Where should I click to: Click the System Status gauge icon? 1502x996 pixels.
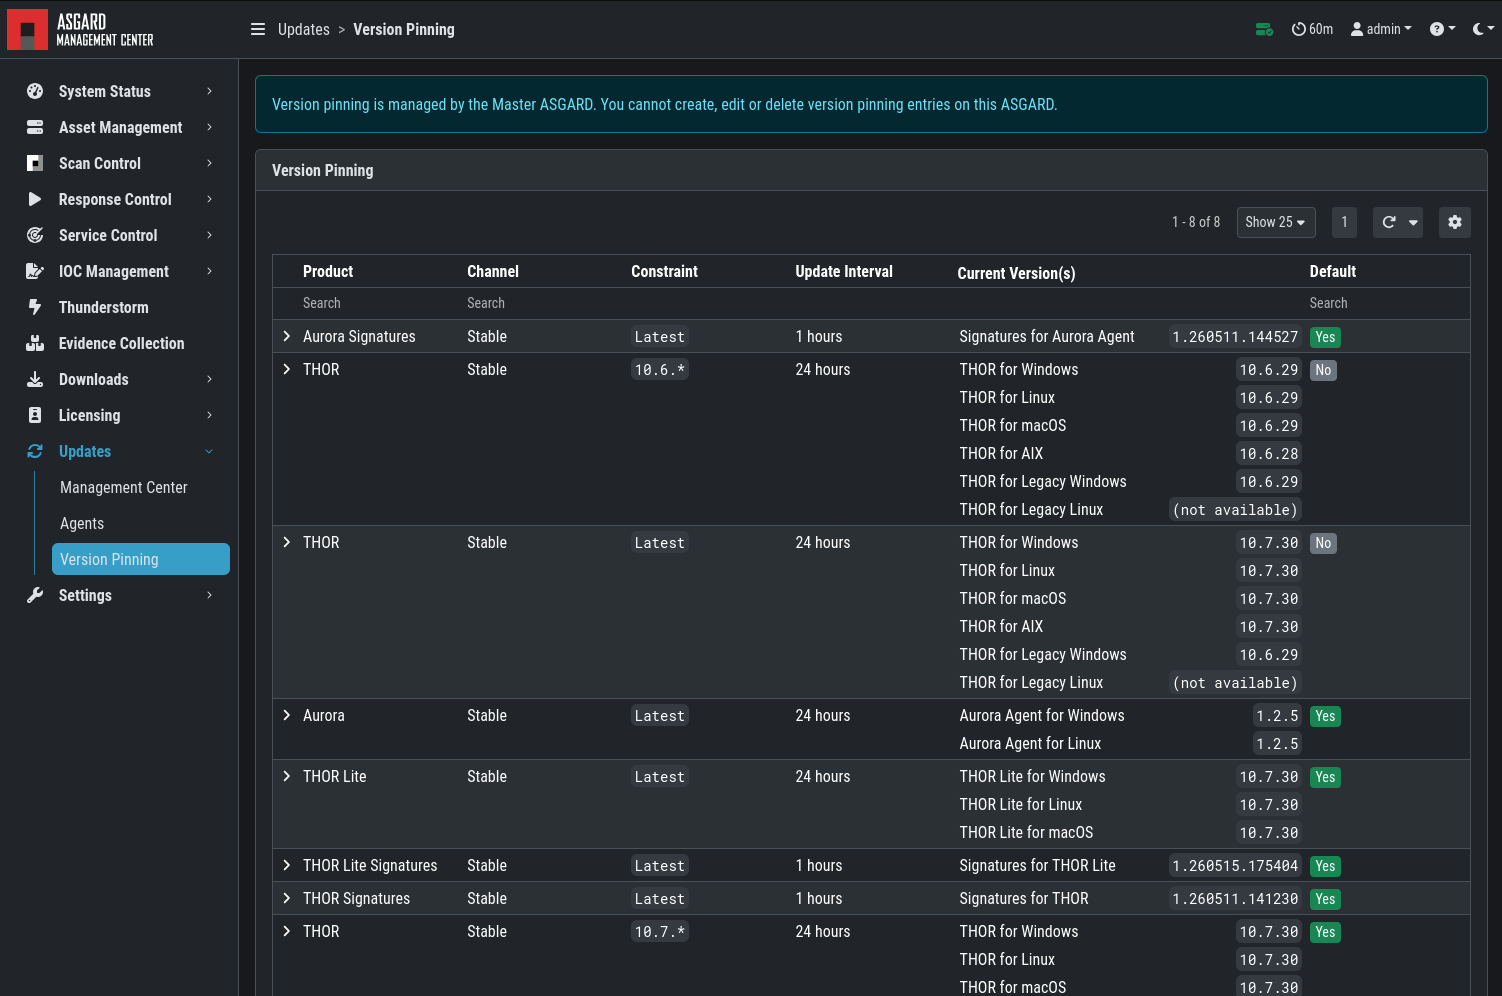pyautogui.click(x=35, y=91)
